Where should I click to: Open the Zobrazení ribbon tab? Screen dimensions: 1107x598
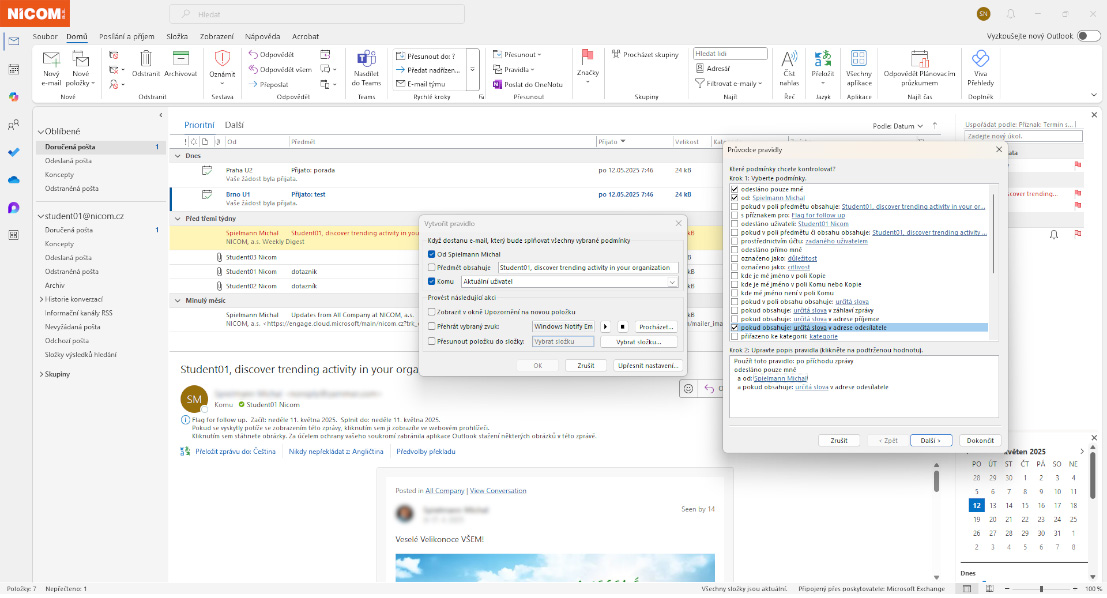(x=217, y=35)
